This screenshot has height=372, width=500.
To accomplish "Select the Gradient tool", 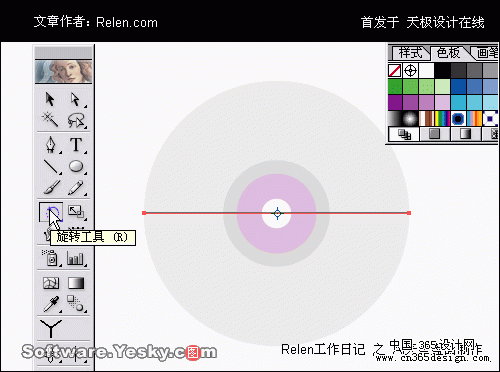I will [76, 283].
